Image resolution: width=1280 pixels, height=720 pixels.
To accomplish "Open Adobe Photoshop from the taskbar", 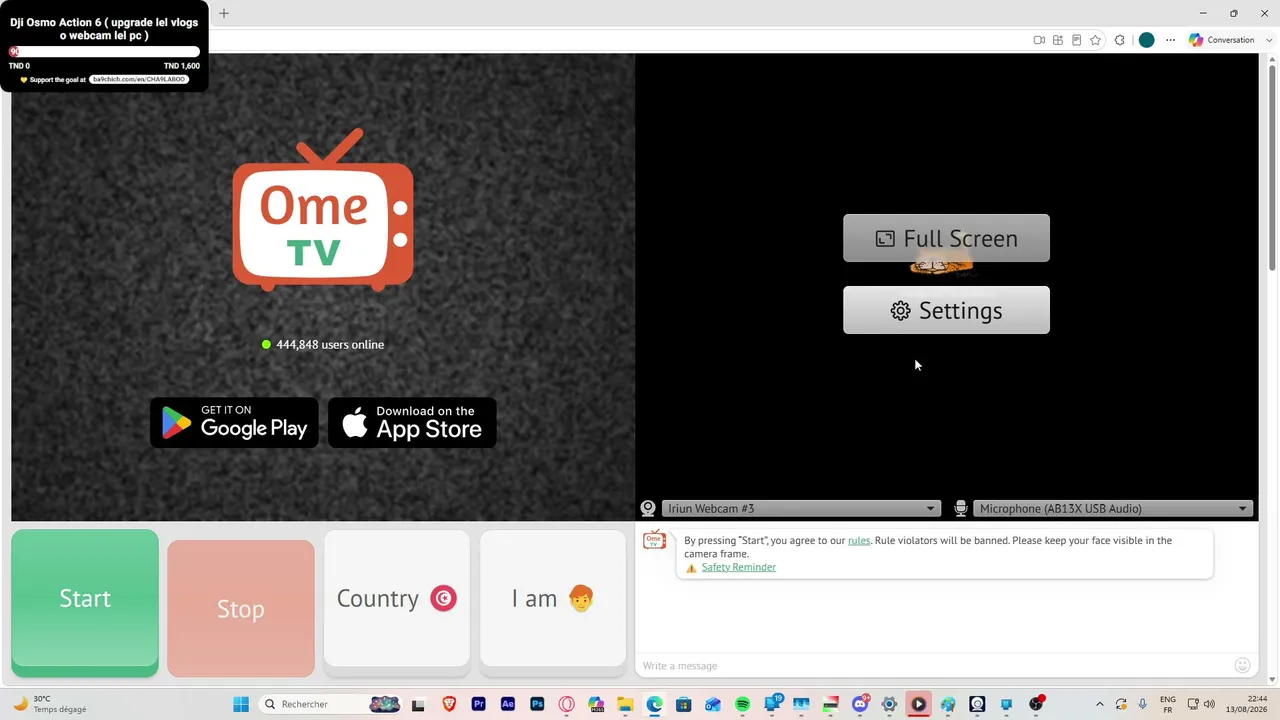I will (537, 704).
